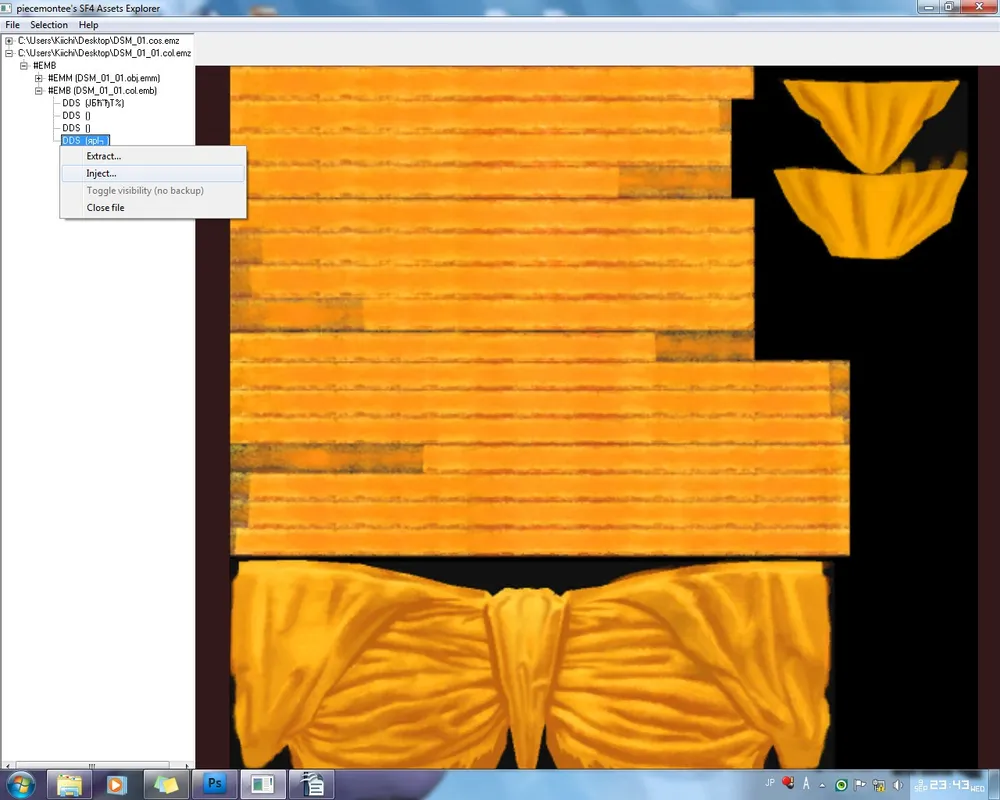Open the Windows Start menu orb
Image resolution: width=1000 pixels, height=800 pixels.
coord(21,783)
